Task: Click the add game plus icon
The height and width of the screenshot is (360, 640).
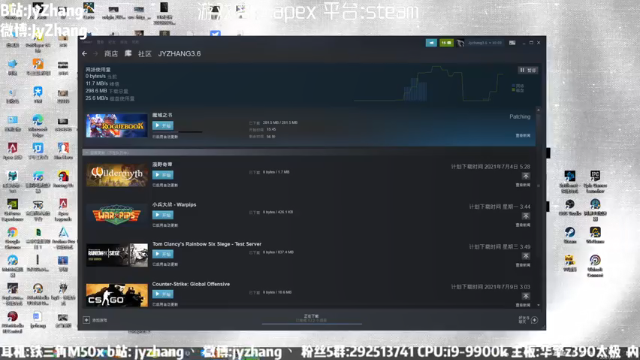Action: coord(87,320)
